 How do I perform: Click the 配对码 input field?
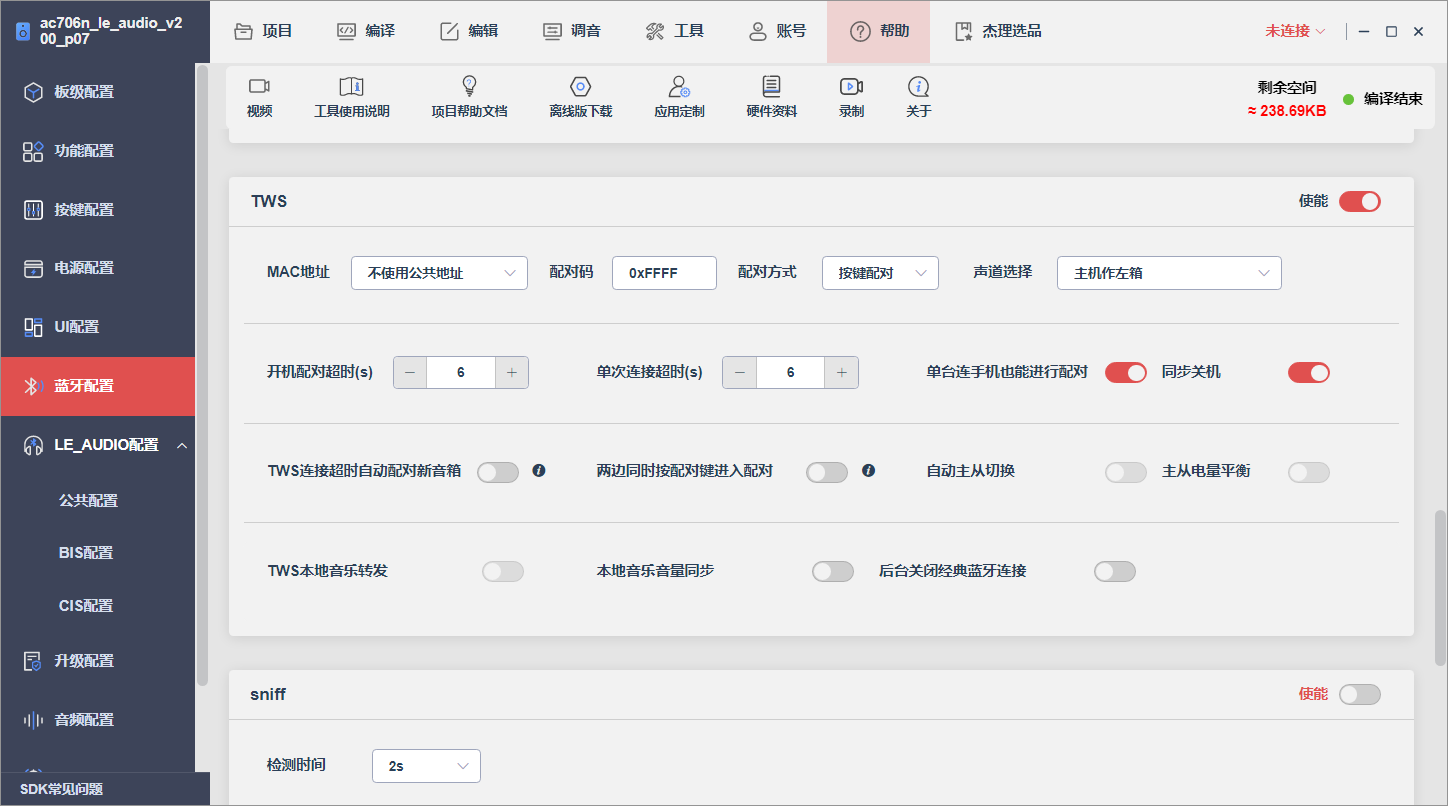[664, 273]
